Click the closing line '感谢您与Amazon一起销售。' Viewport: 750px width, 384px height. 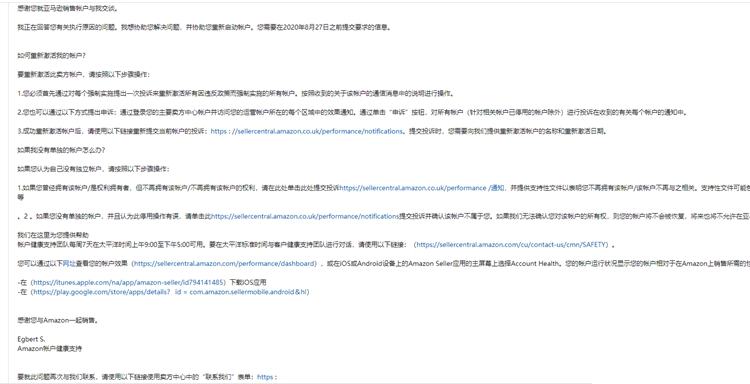point(58,320)
